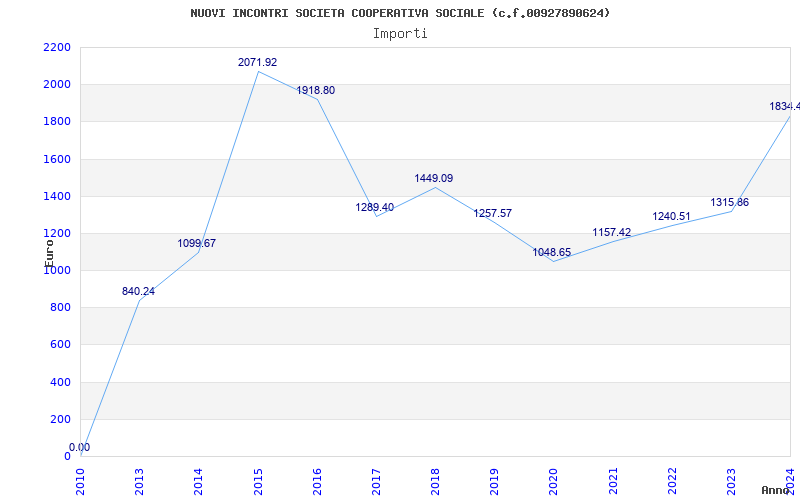
Task: Click the 2015 x-axis year label
Action: 258,481
